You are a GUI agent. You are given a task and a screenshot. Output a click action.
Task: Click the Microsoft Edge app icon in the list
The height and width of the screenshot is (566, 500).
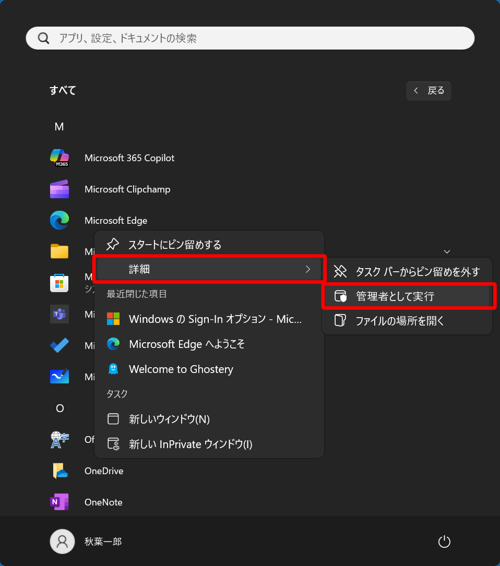pos(60,220)
